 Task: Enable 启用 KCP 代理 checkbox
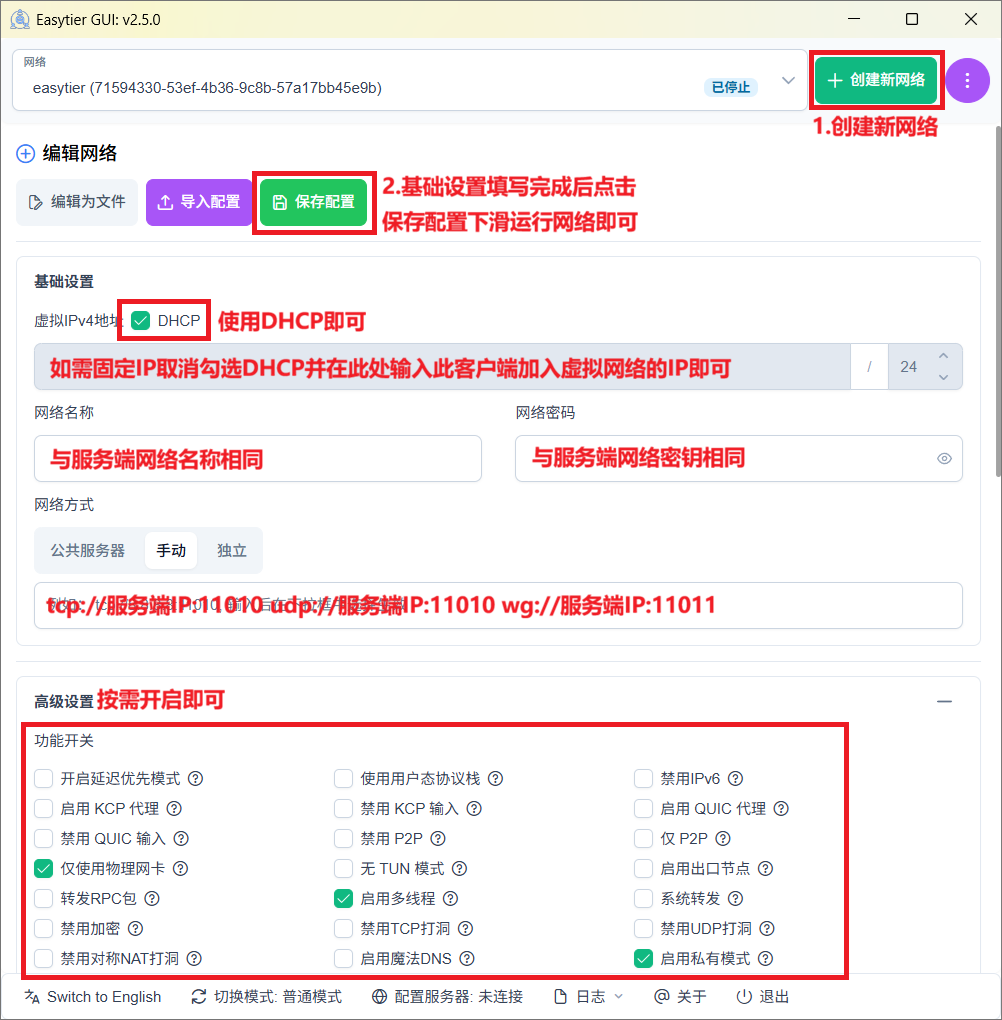click(44, 809)
